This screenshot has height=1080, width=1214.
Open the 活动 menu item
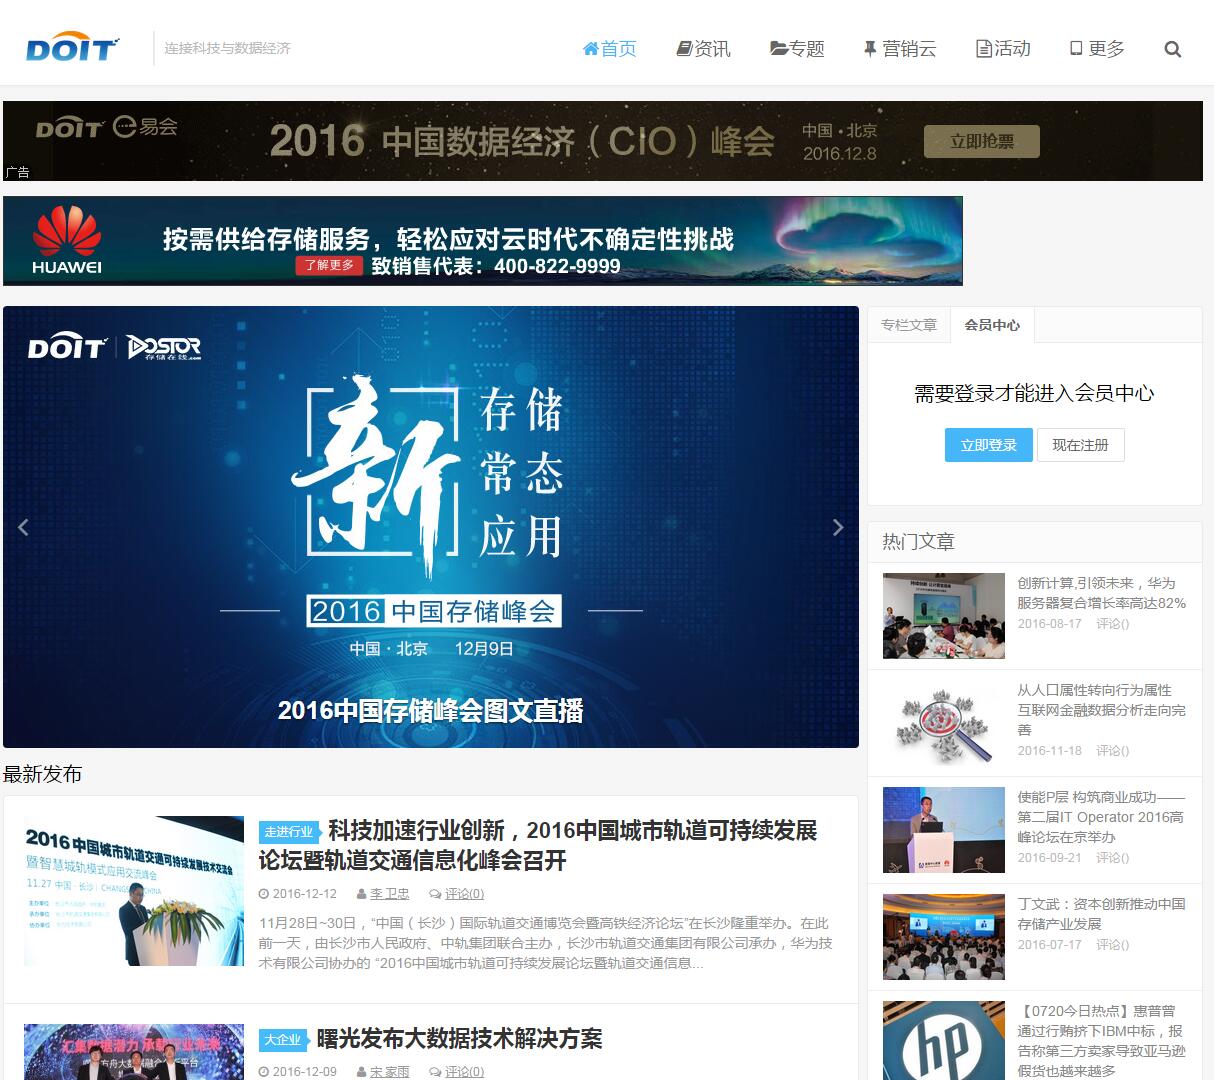[1003, 48]
